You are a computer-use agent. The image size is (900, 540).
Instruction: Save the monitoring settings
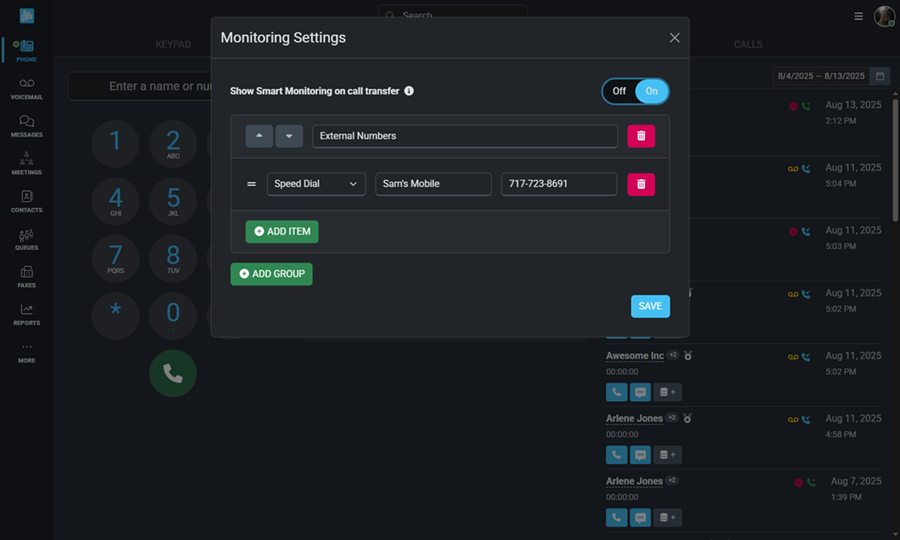[650, 306]
